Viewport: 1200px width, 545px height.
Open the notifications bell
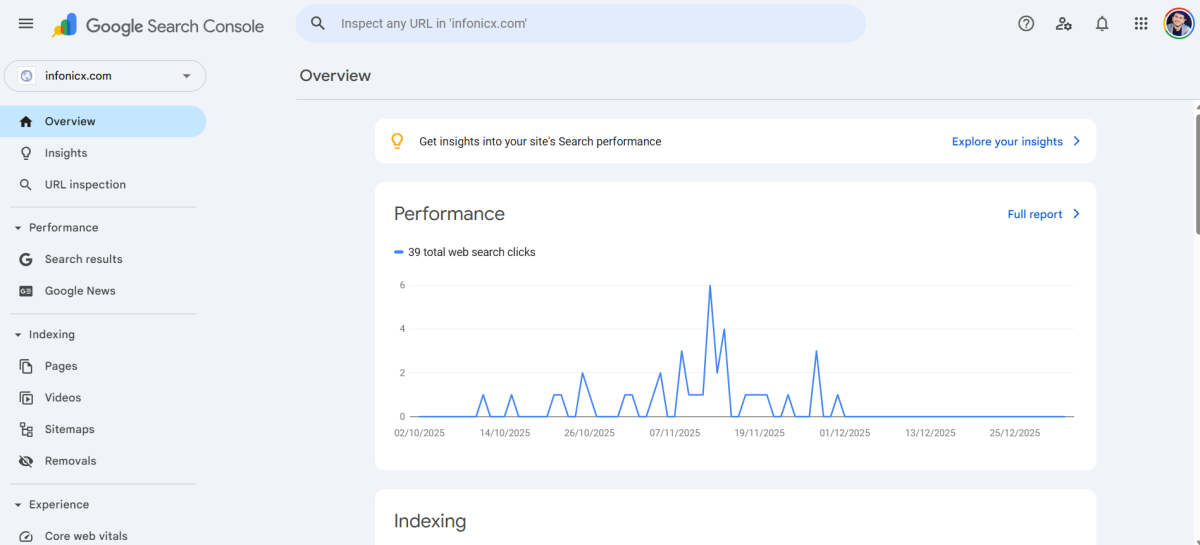tap(1102, 24)
